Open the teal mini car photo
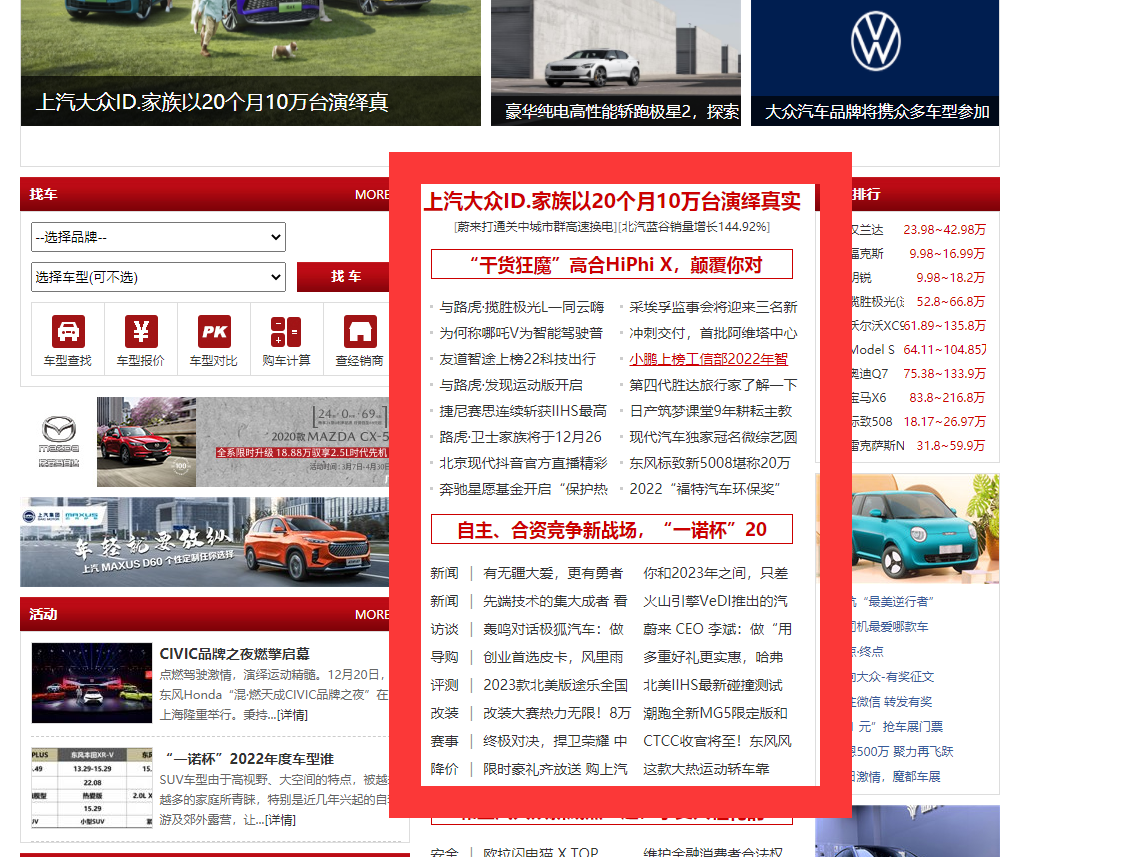Screen dimensions: 1138x857 click(925, 528)
